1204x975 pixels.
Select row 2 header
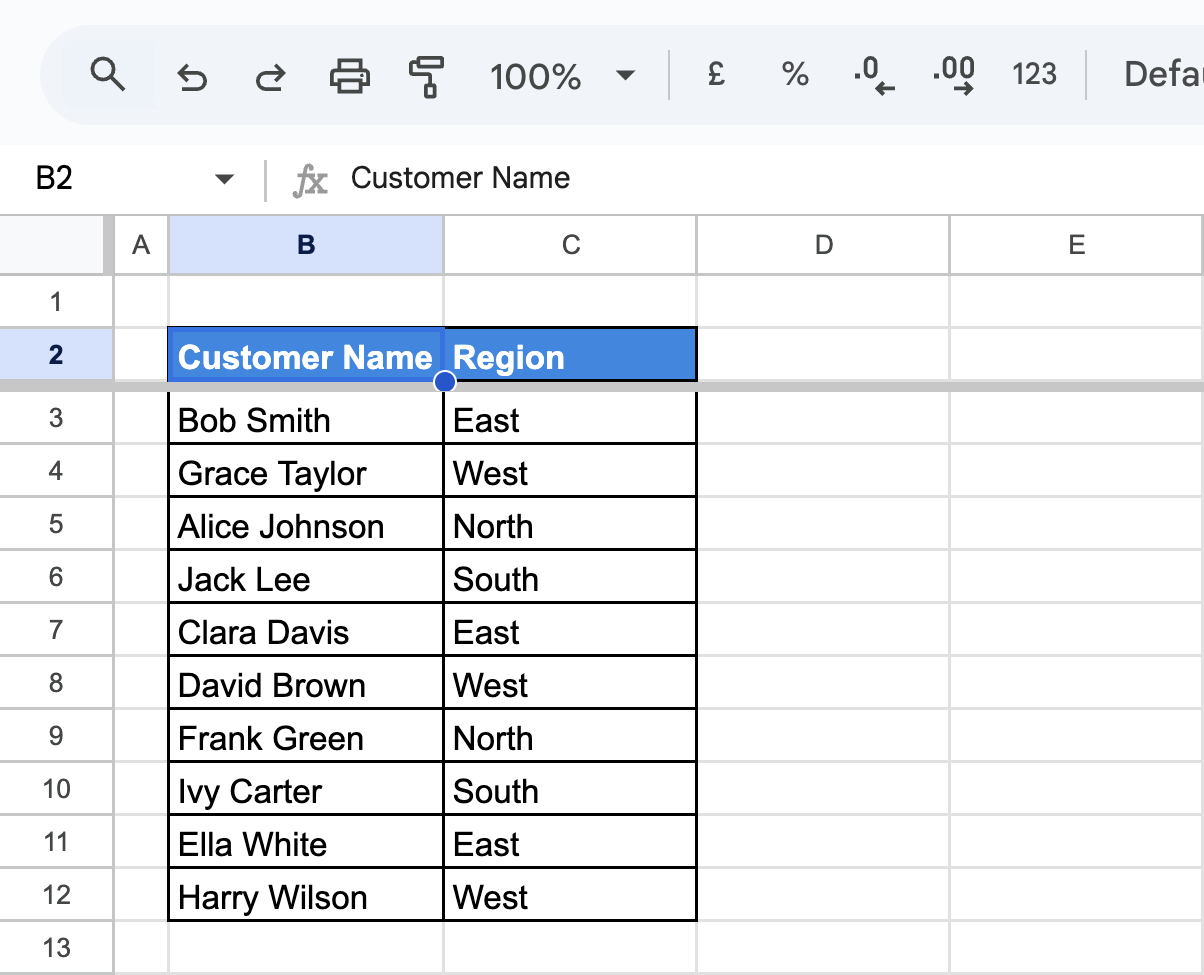[56, 354]
